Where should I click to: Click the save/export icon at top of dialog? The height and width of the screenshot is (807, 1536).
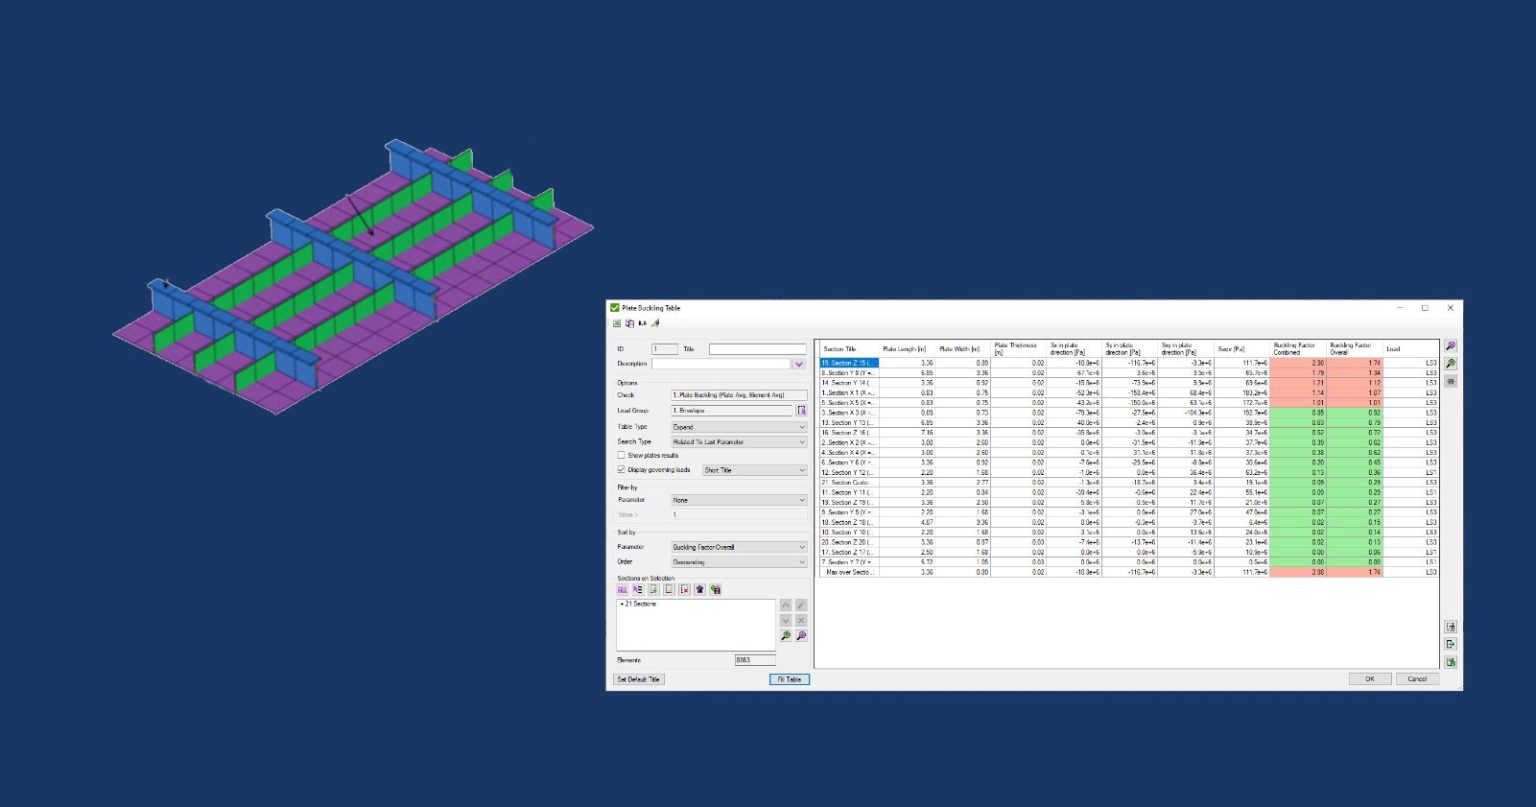click(617, 322)
